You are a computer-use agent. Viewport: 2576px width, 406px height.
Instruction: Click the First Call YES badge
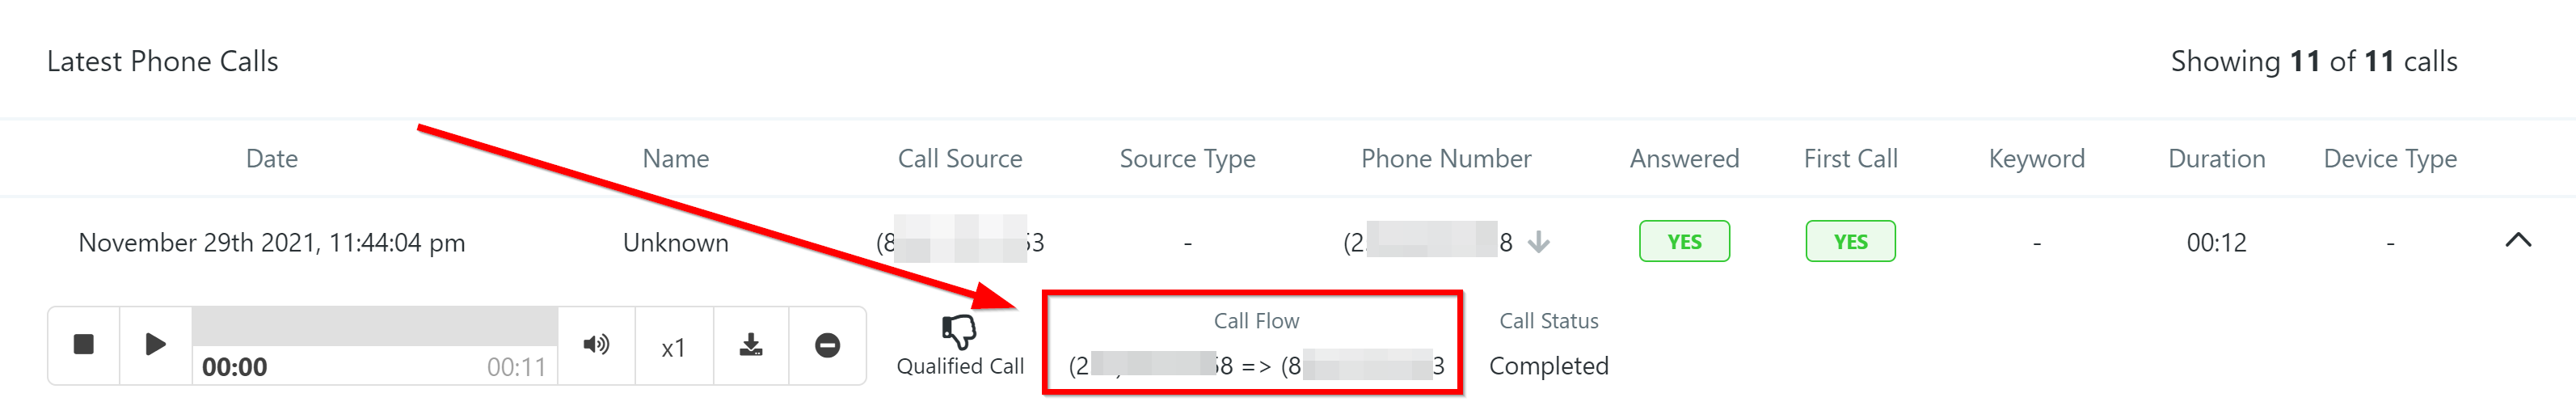point(1850,241)
